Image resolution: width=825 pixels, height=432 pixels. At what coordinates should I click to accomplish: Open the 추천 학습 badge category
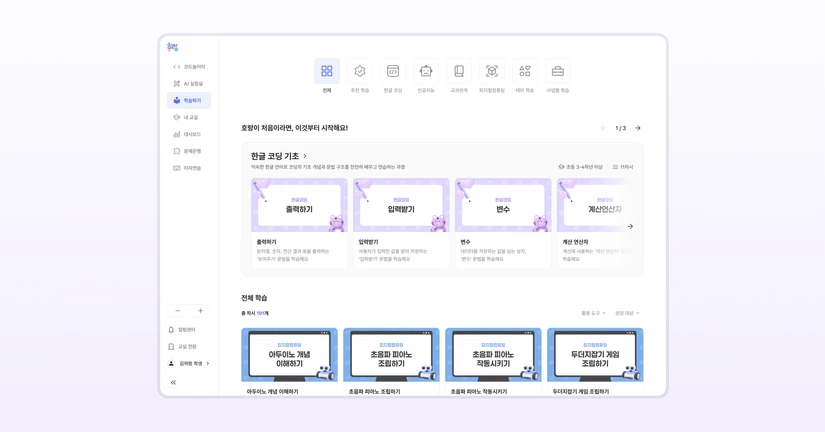click(x=360, y=71)
